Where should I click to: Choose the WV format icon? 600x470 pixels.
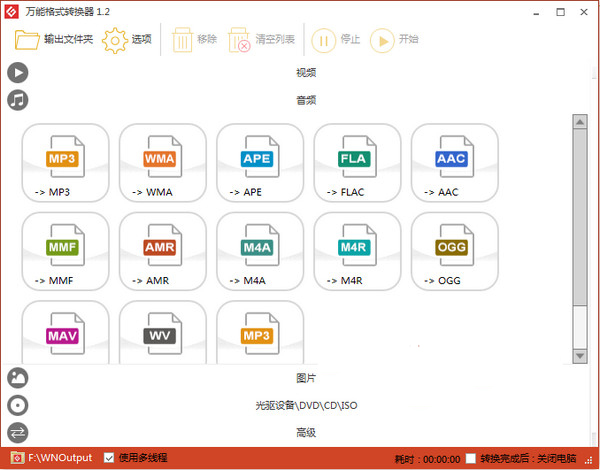163,335
